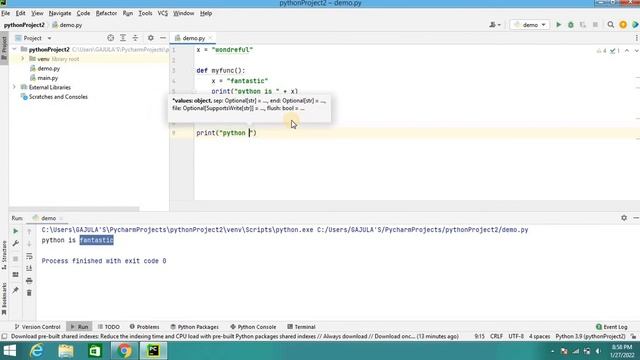
Task: Start debugging with the bug icon
Action: pyautogui.click(x=571, y=25)
